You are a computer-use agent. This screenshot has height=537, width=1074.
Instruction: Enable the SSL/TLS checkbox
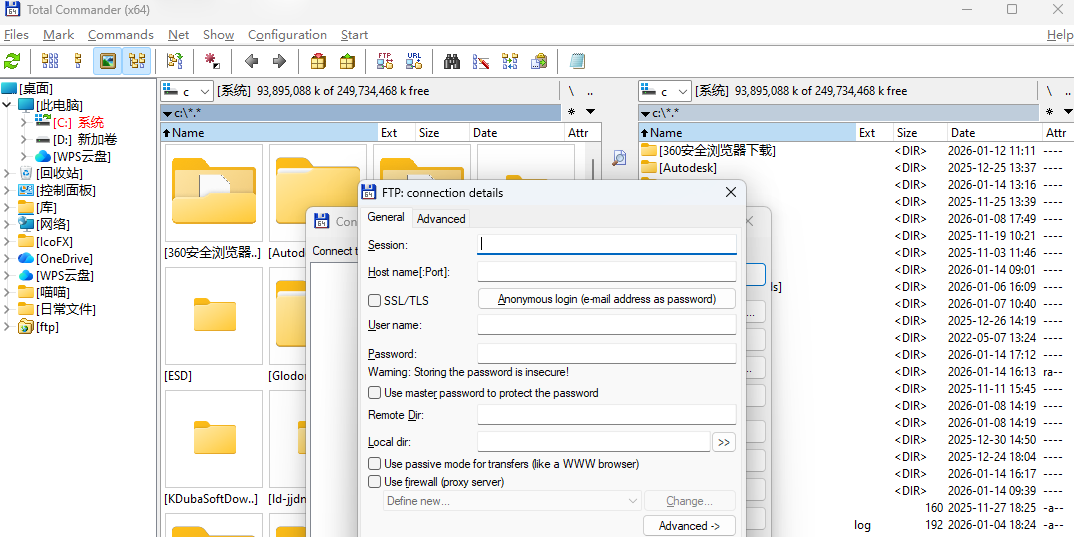click(x=375, y=300)
